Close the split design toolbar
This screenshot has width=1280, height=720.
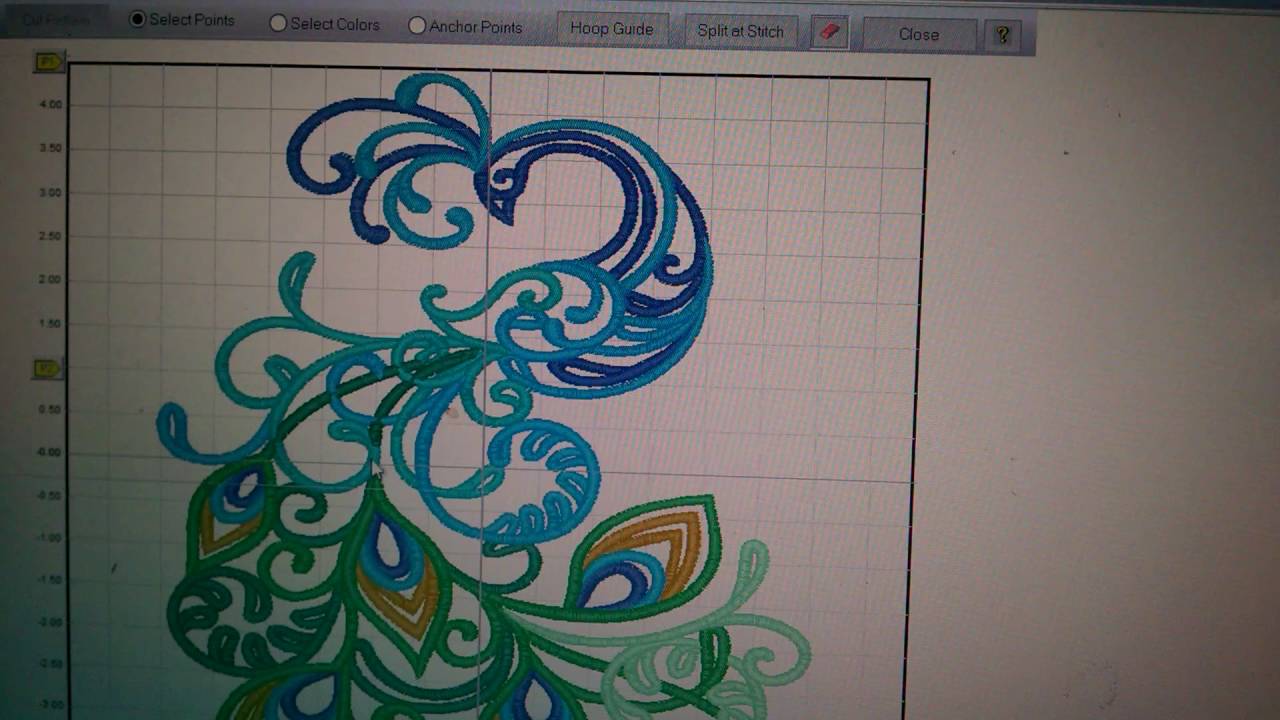pyautogui.click(x=918, y=35)
